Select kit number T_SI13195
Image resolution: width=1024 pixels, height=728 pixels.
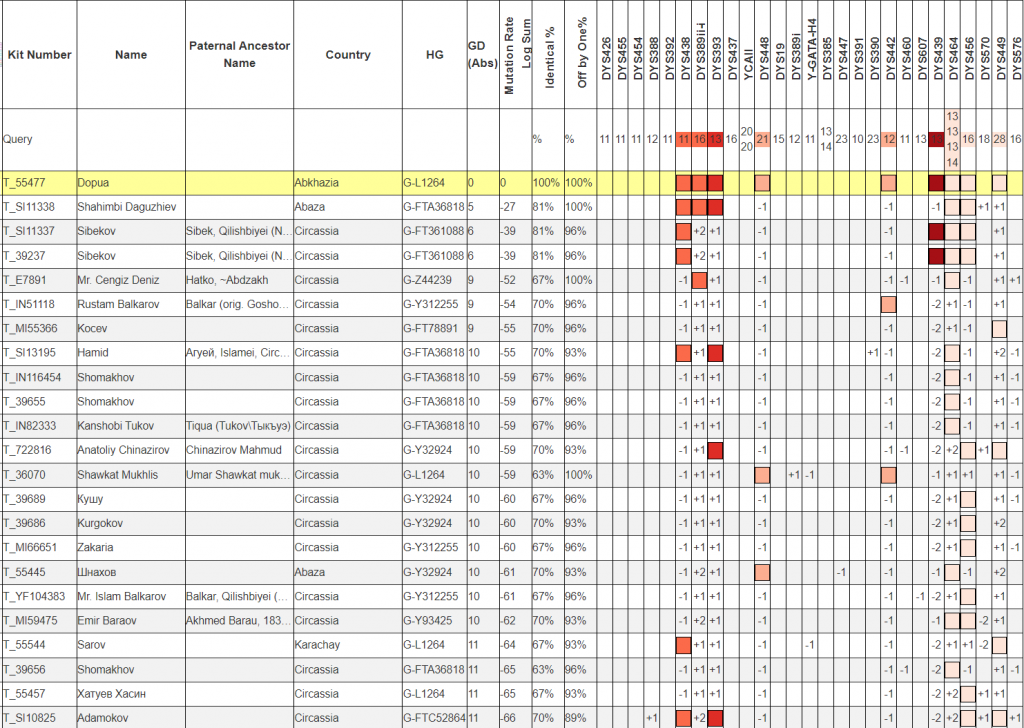pos(29,353)
